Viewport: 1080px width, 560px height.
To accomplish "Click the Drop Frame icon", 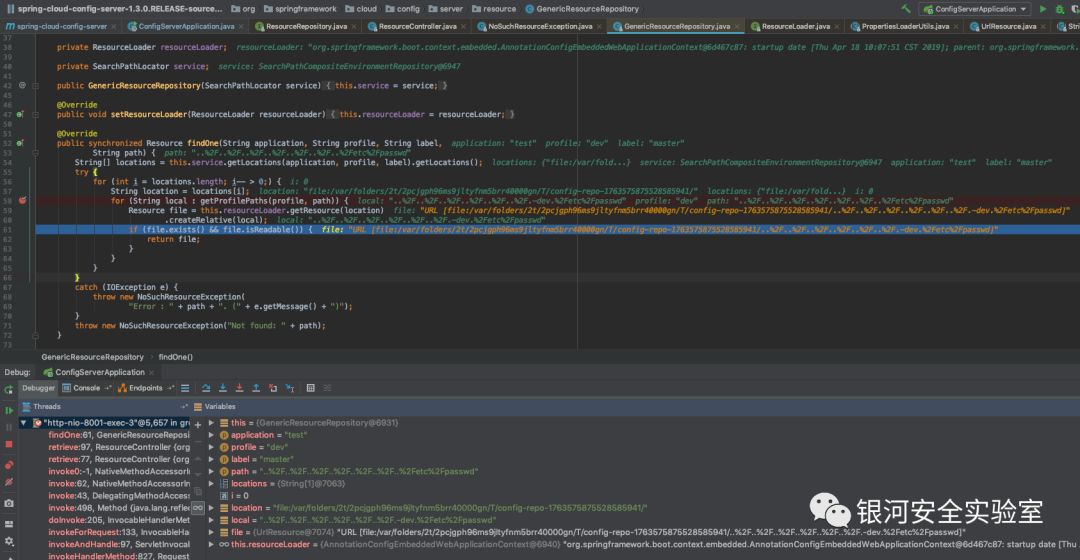I will click(x=273, y=388).
